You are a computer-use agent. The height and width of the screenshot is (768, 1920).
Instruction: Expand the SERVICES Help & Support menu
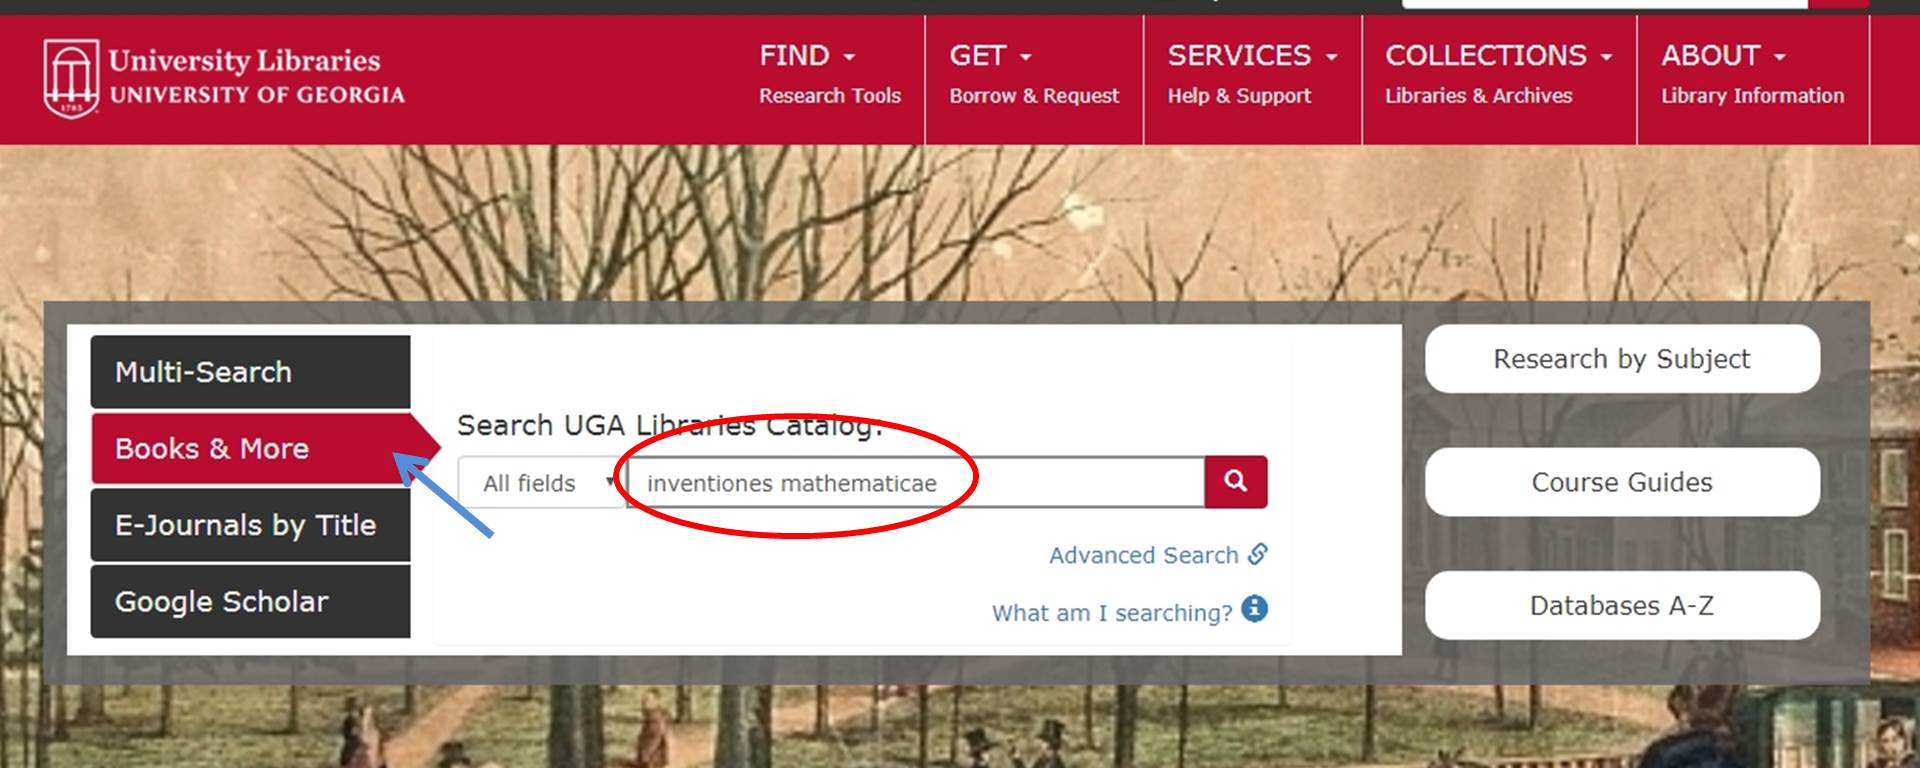1252,75
